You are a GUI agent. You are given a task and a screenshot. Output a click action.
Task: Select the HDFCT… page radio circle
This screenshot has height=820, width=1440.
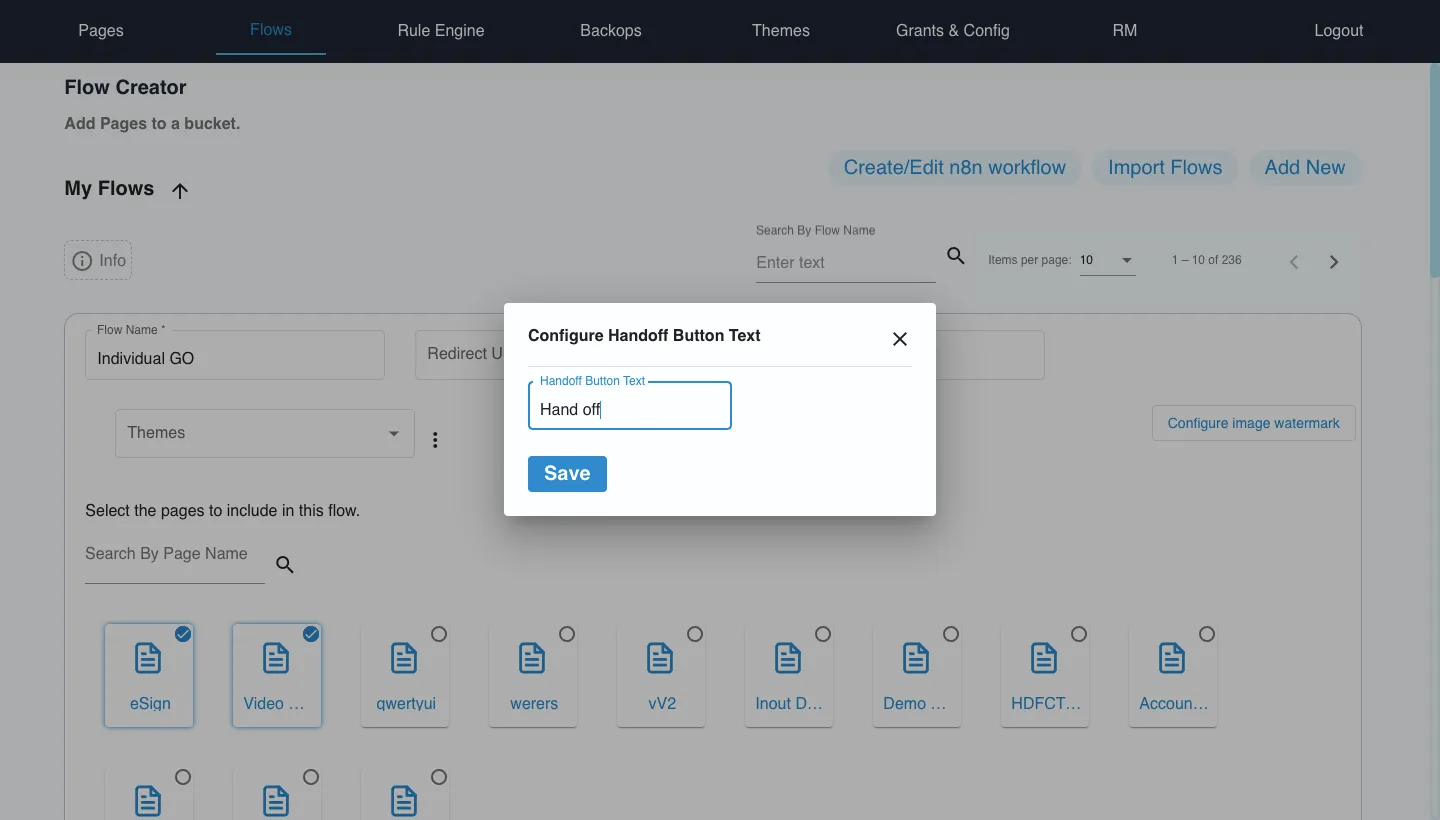(1079, 634)
